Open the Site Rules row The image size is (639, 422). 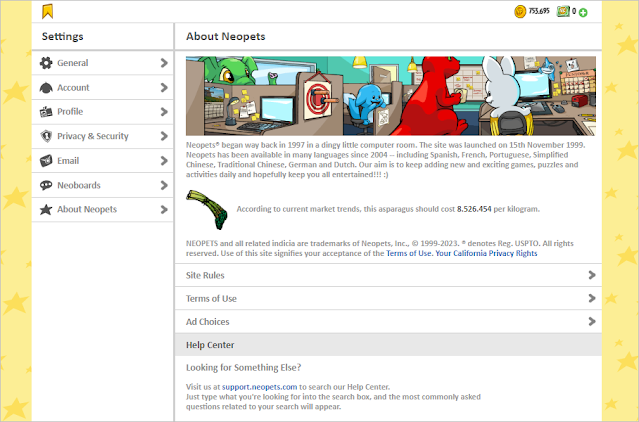[x=388, y=275]
